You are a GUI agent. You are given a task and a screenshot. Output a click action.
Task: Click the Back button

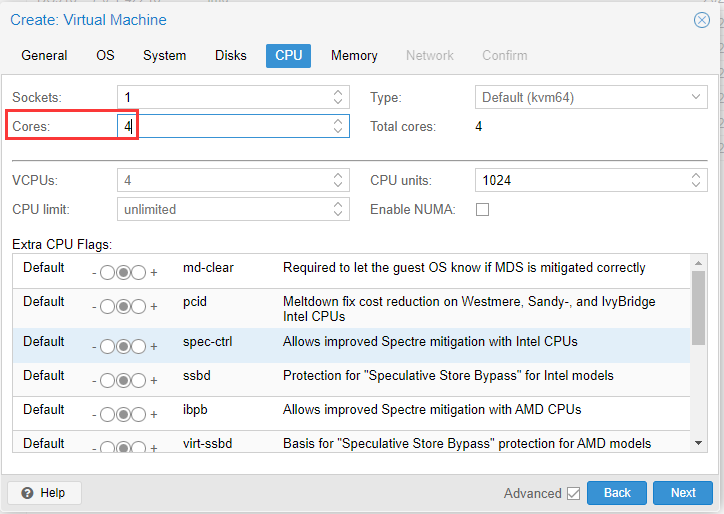pyautogui.click(x=617, y=493)
